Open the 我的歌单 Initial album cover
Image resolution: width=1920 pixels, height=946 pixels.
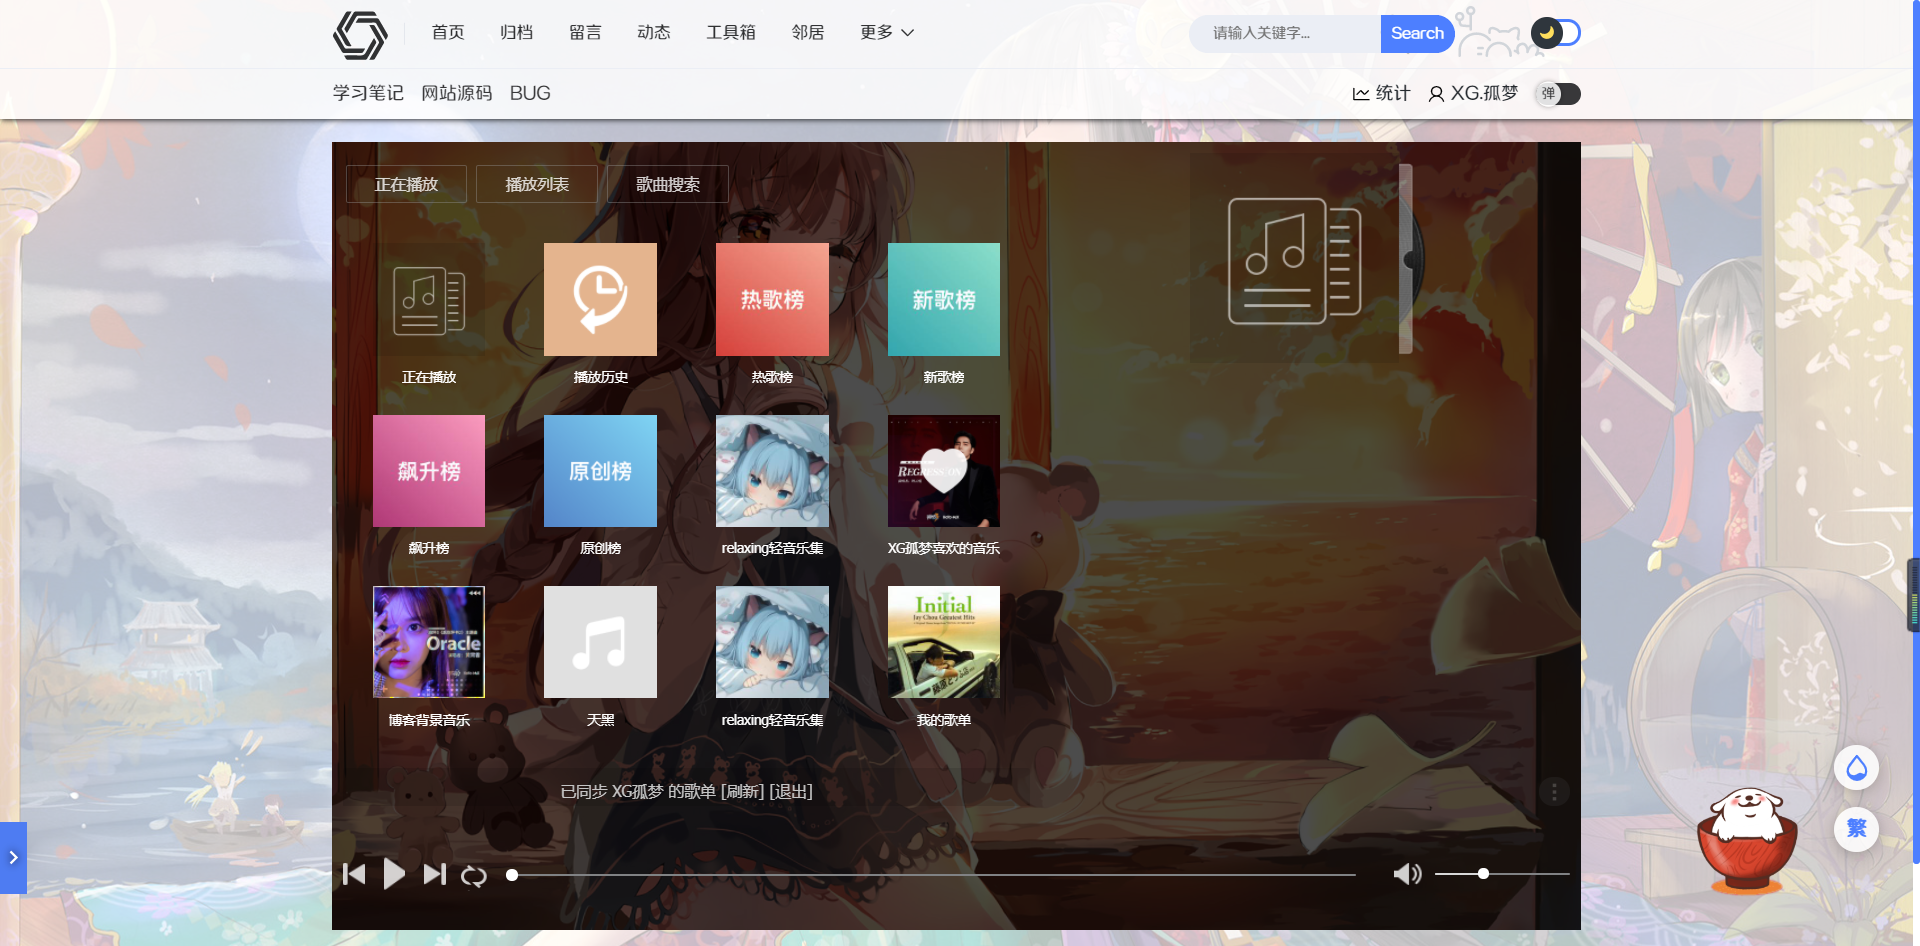(x=944, y=642)
